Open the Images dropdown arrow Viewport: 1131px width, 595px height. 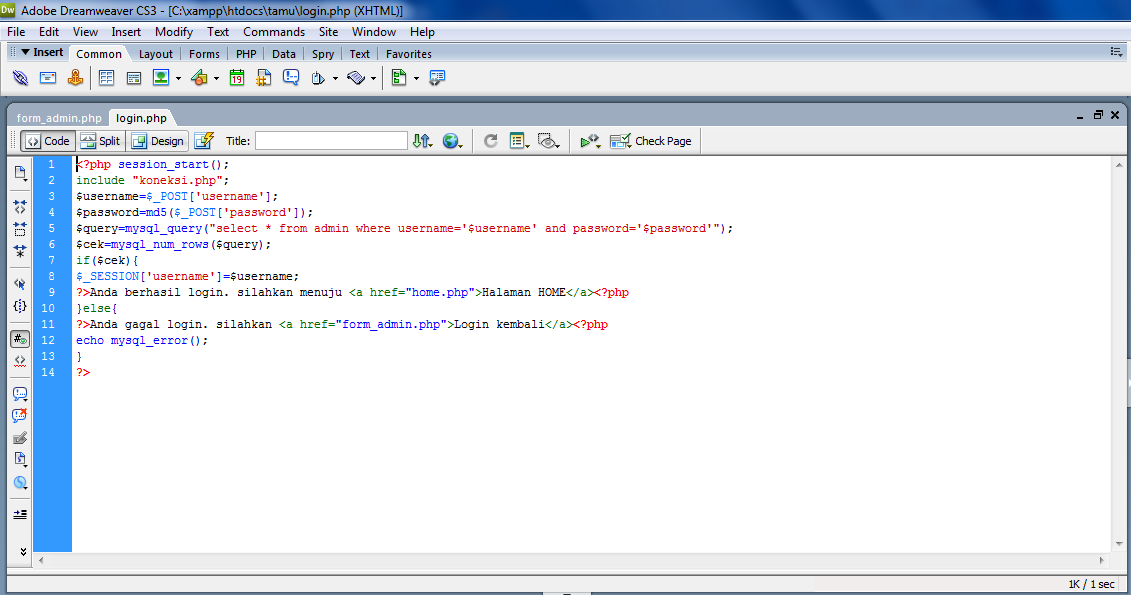[x=178, y=77]
